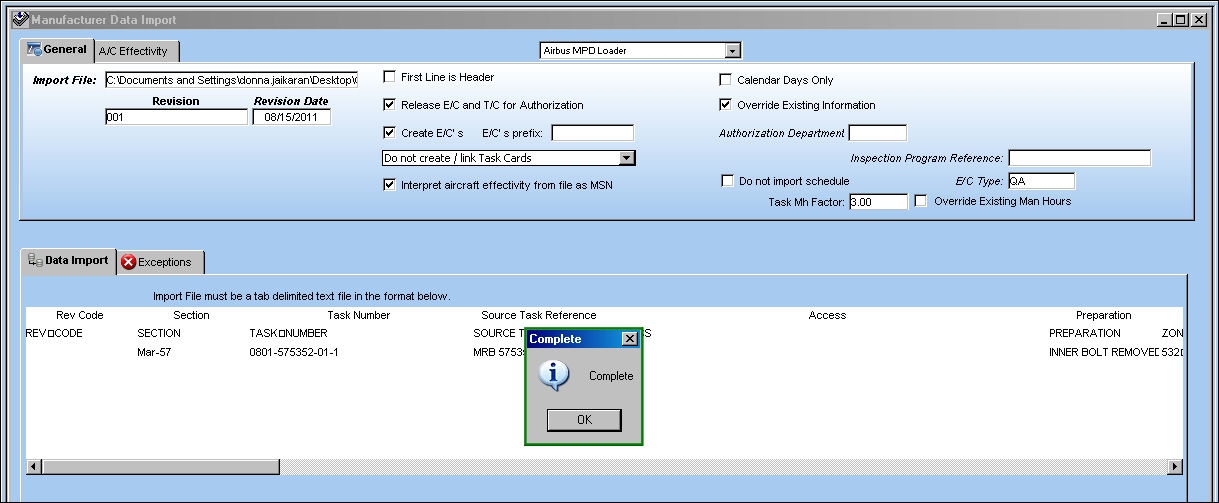The height and width of the screenshot is (503, 1219).
Task: Click the horizontal scrollbar right arrow
Action: pyautogui.click(x=1174, y=467)
